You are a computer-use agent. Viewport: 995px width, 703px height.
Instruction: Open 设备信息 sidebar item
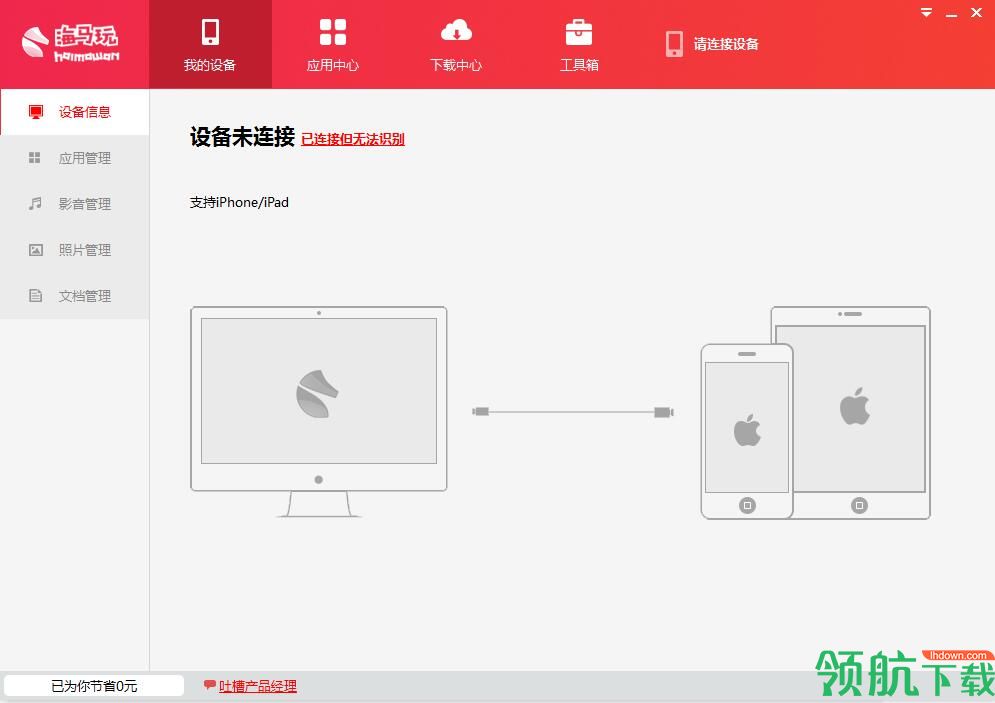[75, 112]
